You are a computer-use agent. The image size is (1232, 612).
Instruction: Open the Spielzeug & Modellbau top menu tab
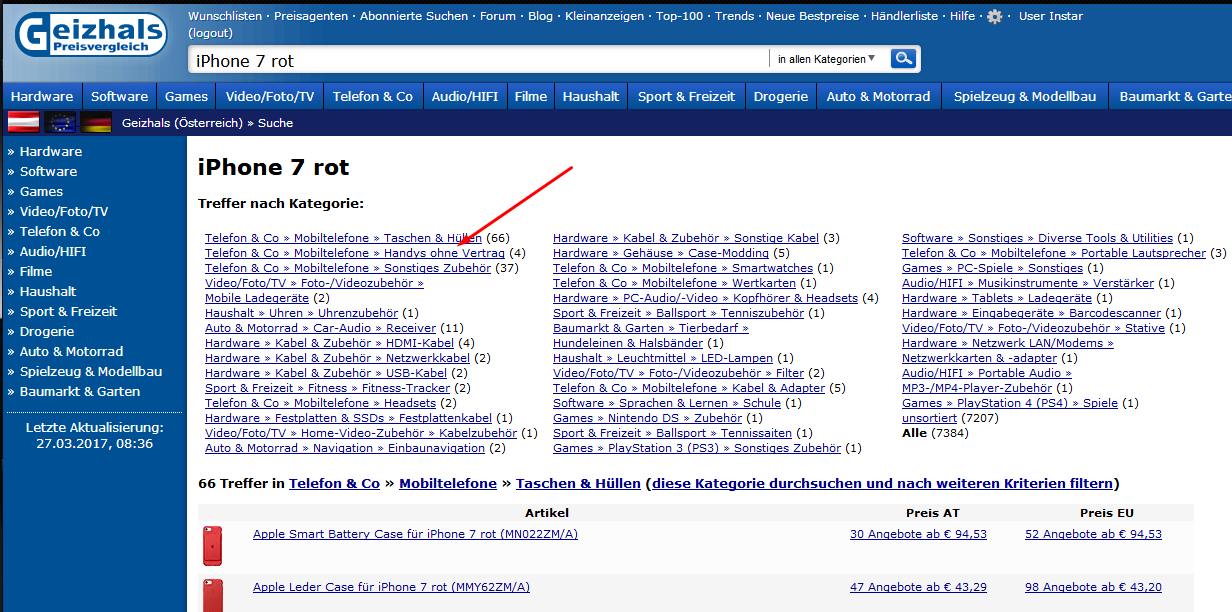(x=1025, y=96)
